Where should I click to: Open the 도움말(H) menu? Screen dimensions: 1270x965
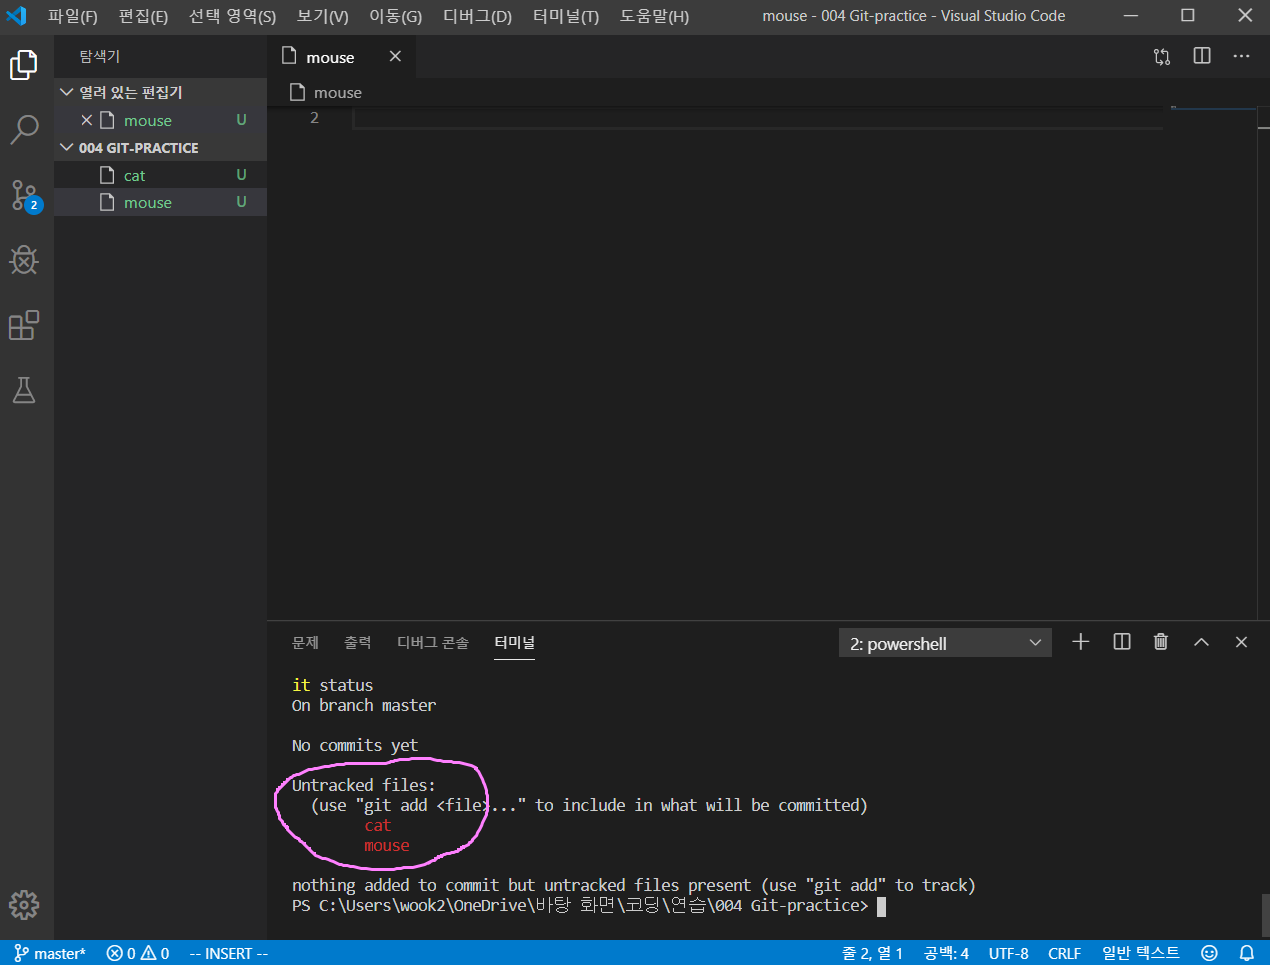[x=654, y=16]
